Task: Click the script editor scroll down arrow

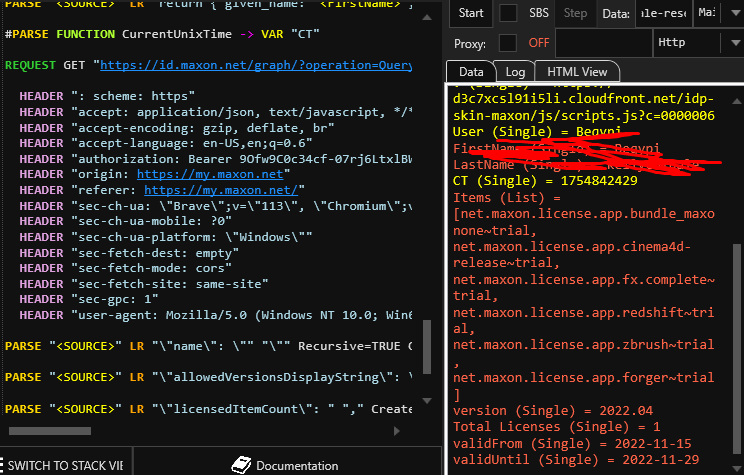Action: tap(427, 400)
